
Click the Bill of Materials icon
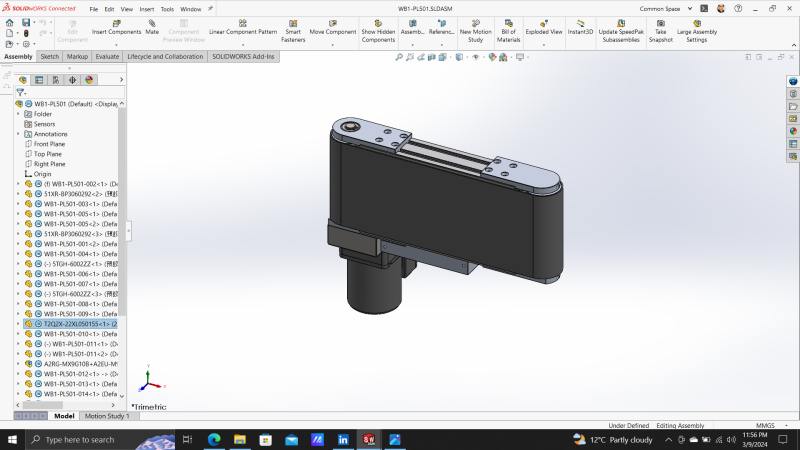pyautogui.click(x=509, y=23)
